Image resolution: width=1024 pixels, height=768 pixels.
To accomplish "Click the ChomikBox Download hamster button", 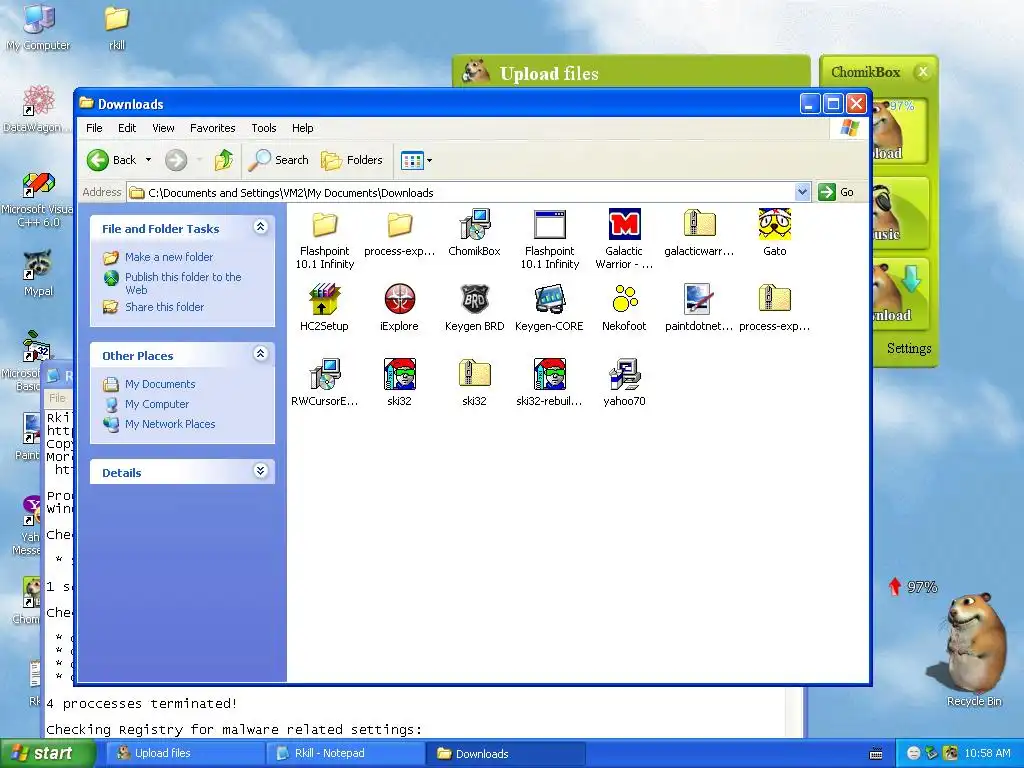I will tap(900, 294).
